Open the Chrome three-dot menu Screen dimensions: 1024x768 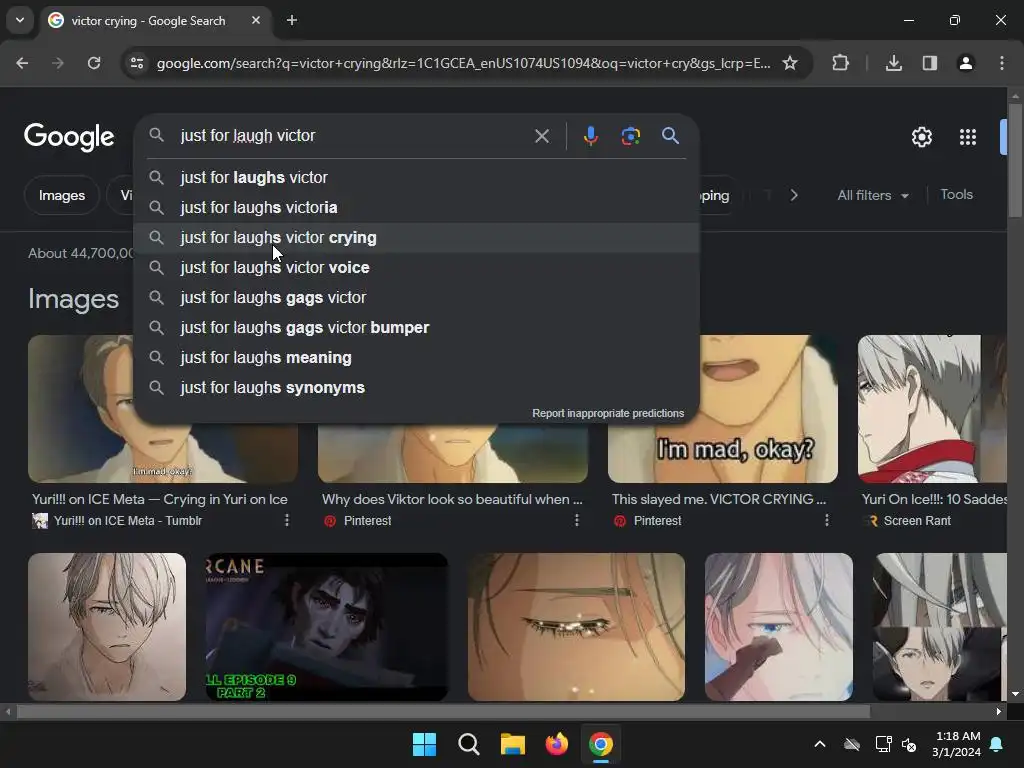pos(1002,63)
